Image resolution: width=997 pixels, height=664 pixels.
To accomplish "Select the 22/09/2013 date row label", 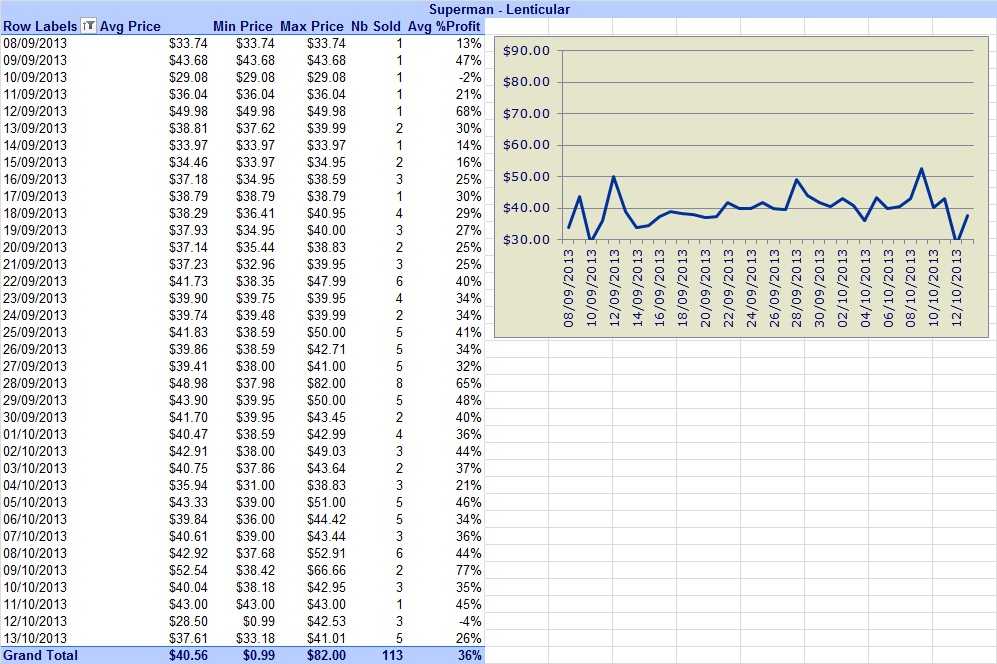I will (35, 281).
